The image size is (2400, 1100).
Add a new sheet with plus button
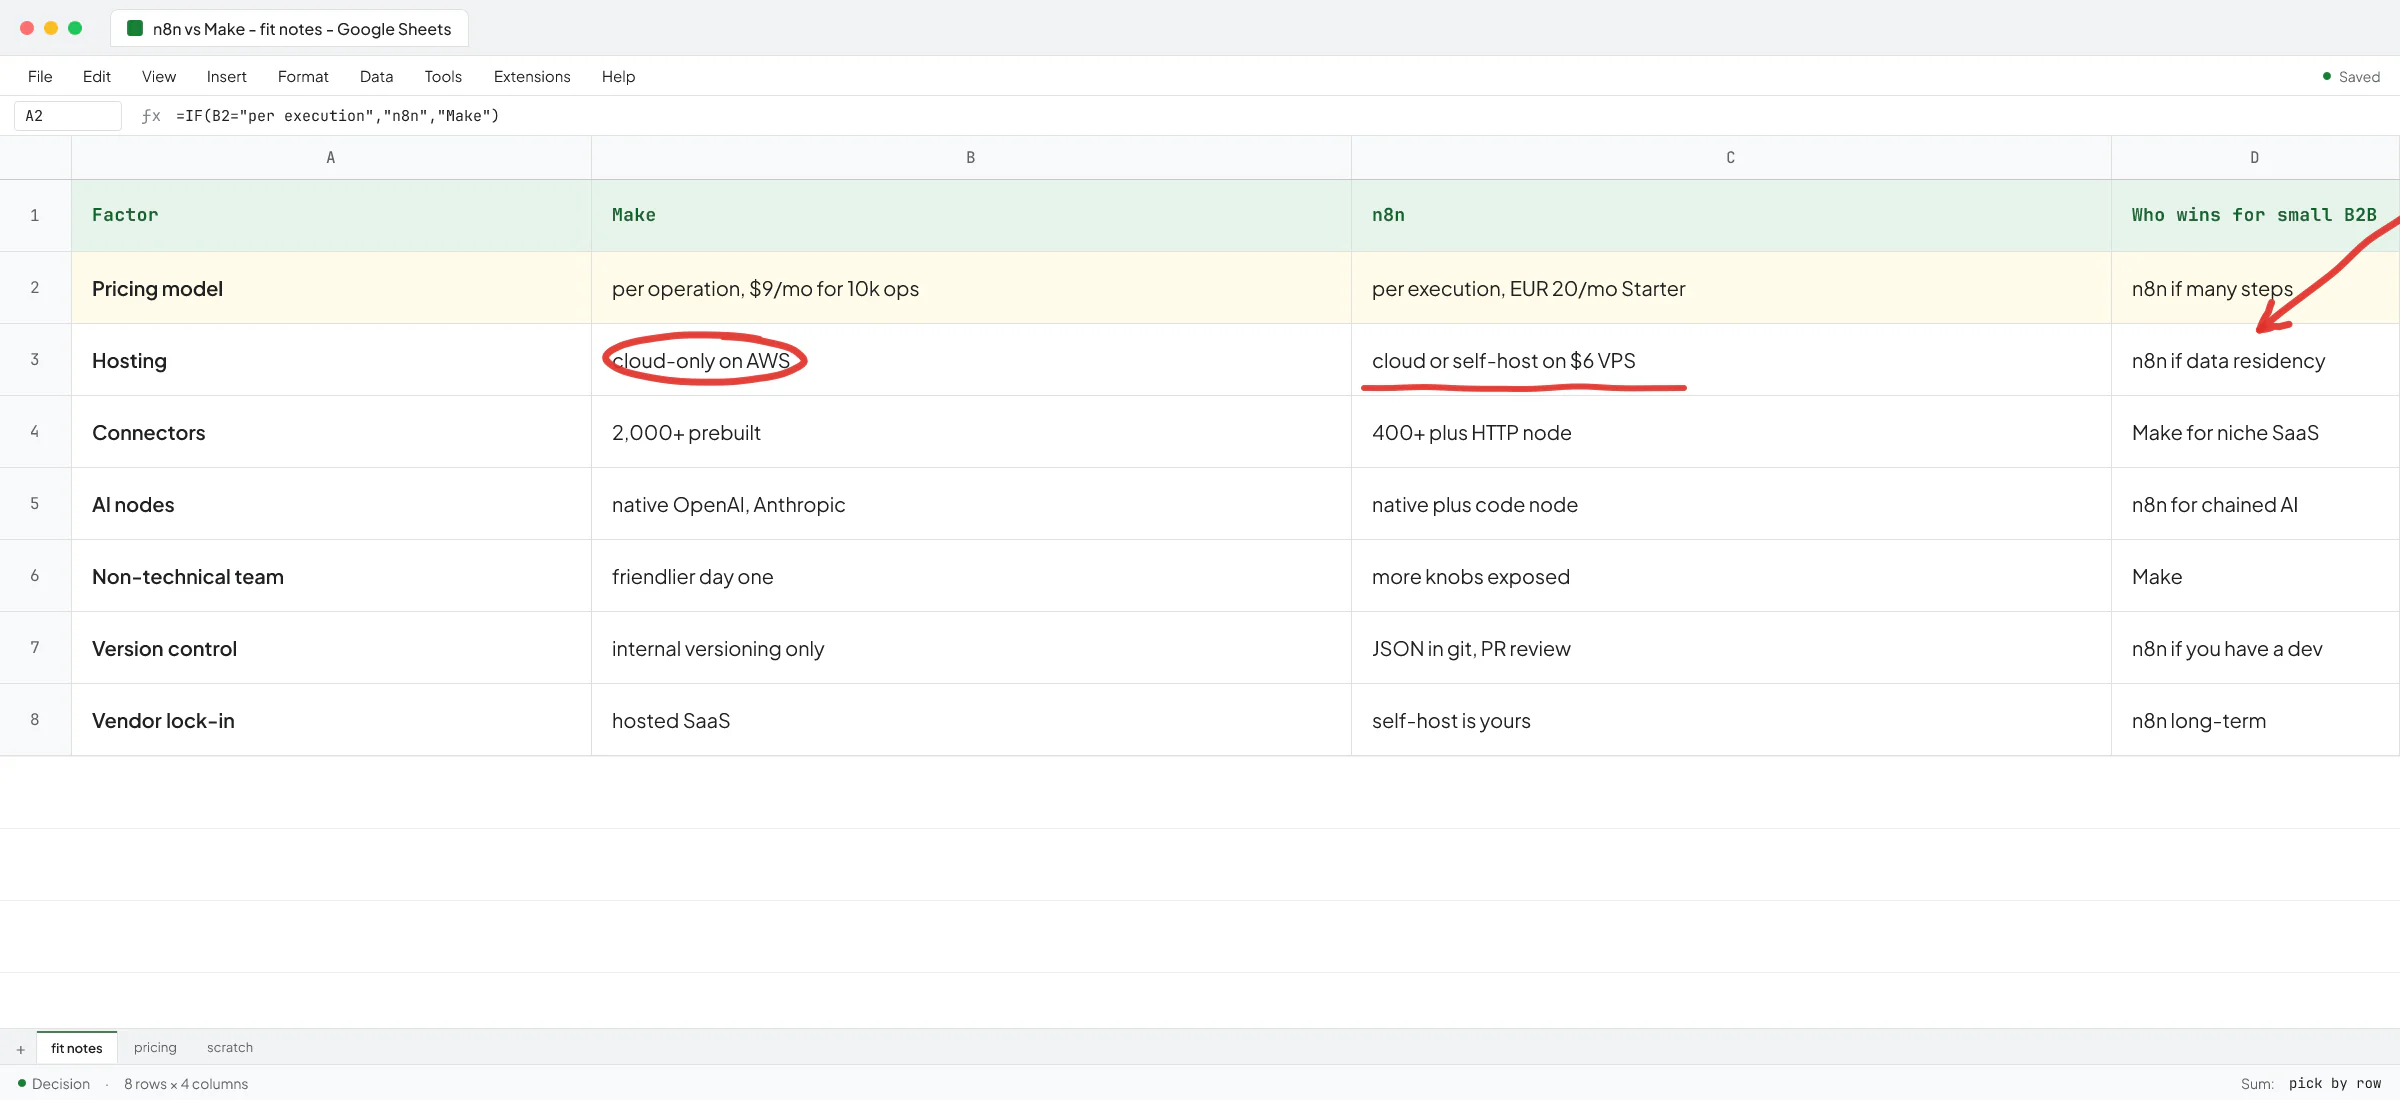point(20,1049)
